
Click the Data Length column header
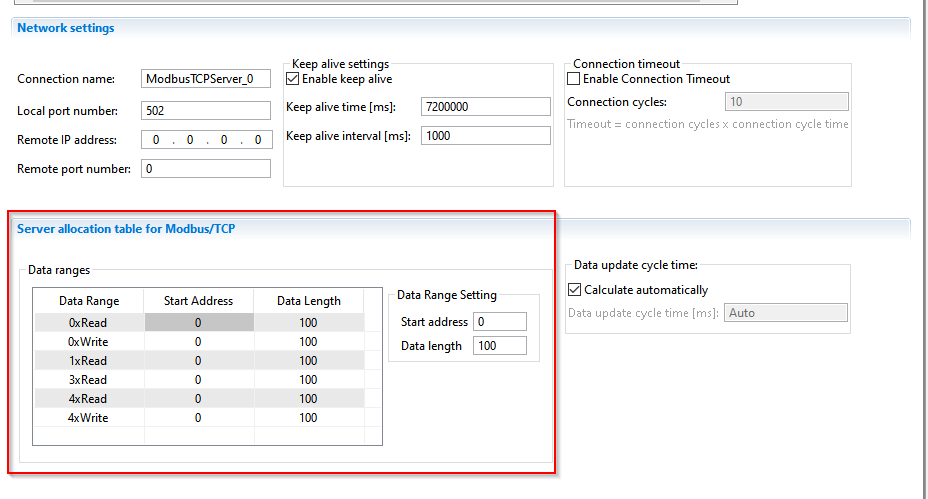(x=309, y=301)
